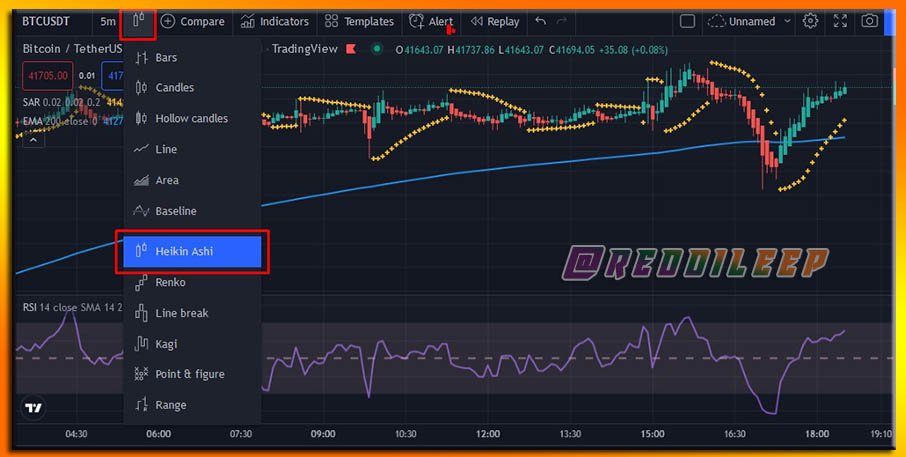
Task: Open the Unnamed layout dropdown
Action: [760, 21]
